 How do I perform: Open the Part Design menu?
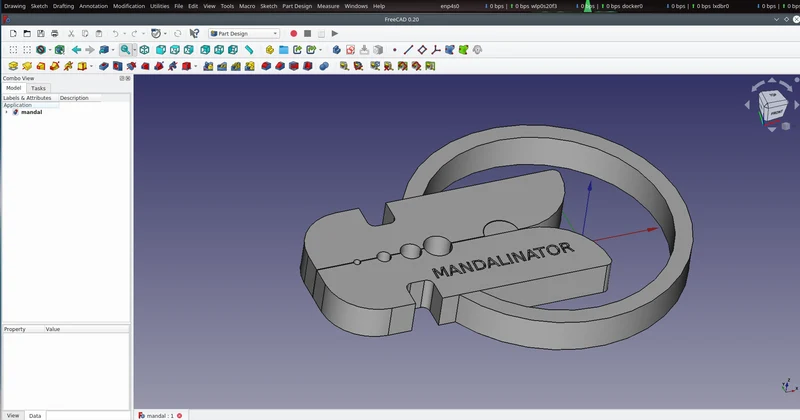tap(297, 6)
